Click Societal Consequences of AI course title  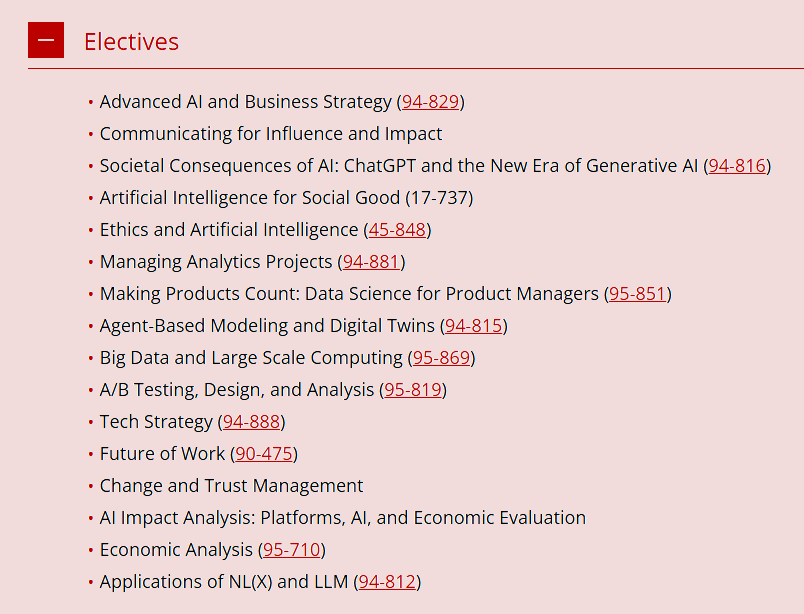click(x=398, y=166)
